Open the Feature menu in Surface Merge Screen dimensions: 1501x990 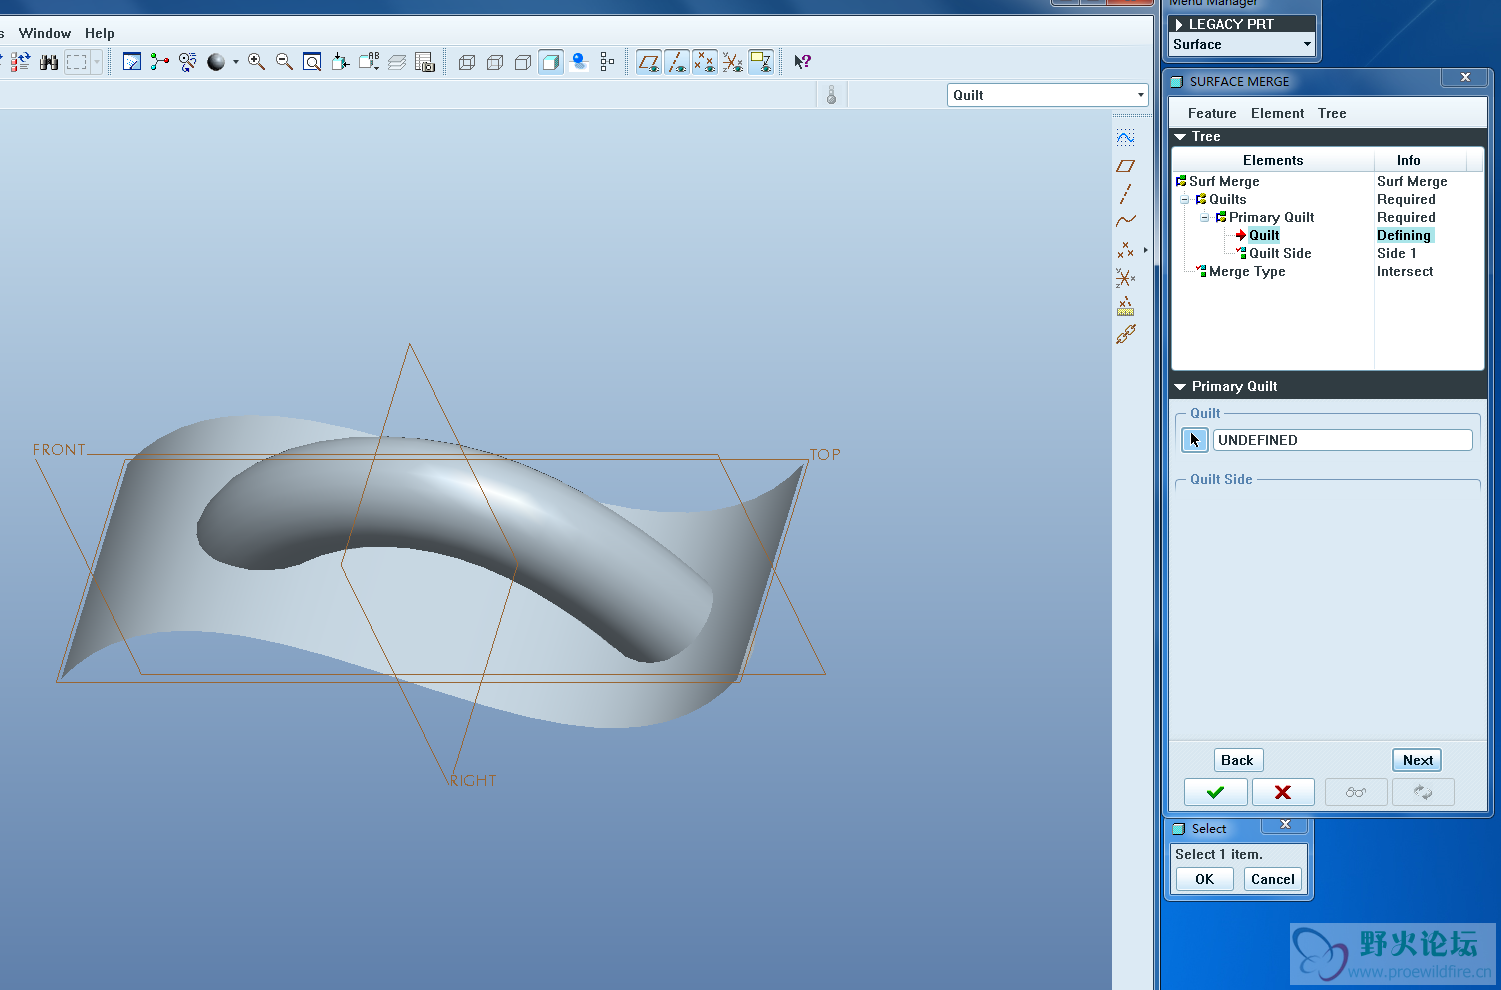pos(1212,113)
